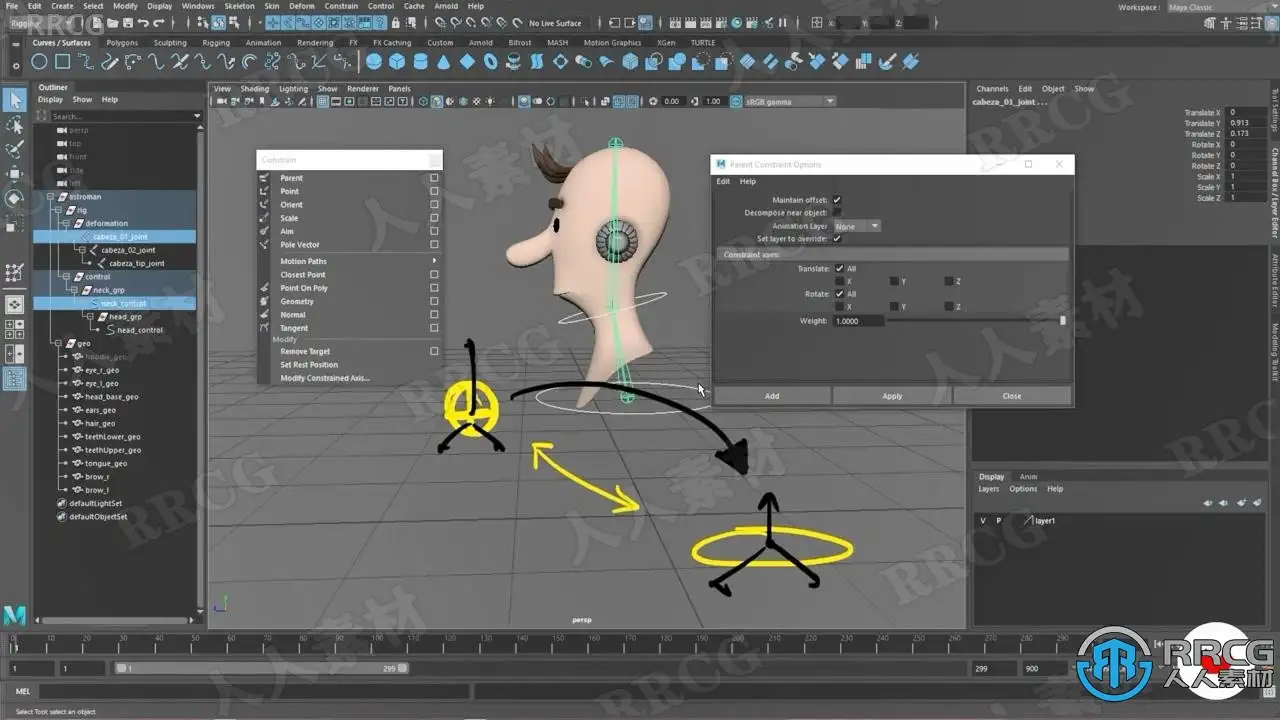This screenshot has width=1280, height=720.
Task: Click the Undo arrow icon
Action: [x=142, y=21]
